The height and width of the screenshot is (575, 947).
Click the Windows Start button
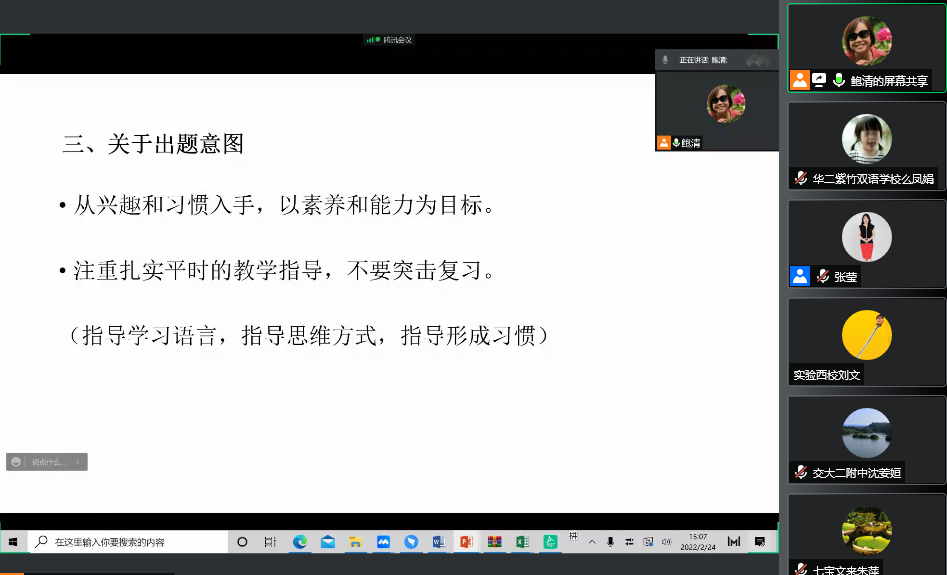[13, 542]
